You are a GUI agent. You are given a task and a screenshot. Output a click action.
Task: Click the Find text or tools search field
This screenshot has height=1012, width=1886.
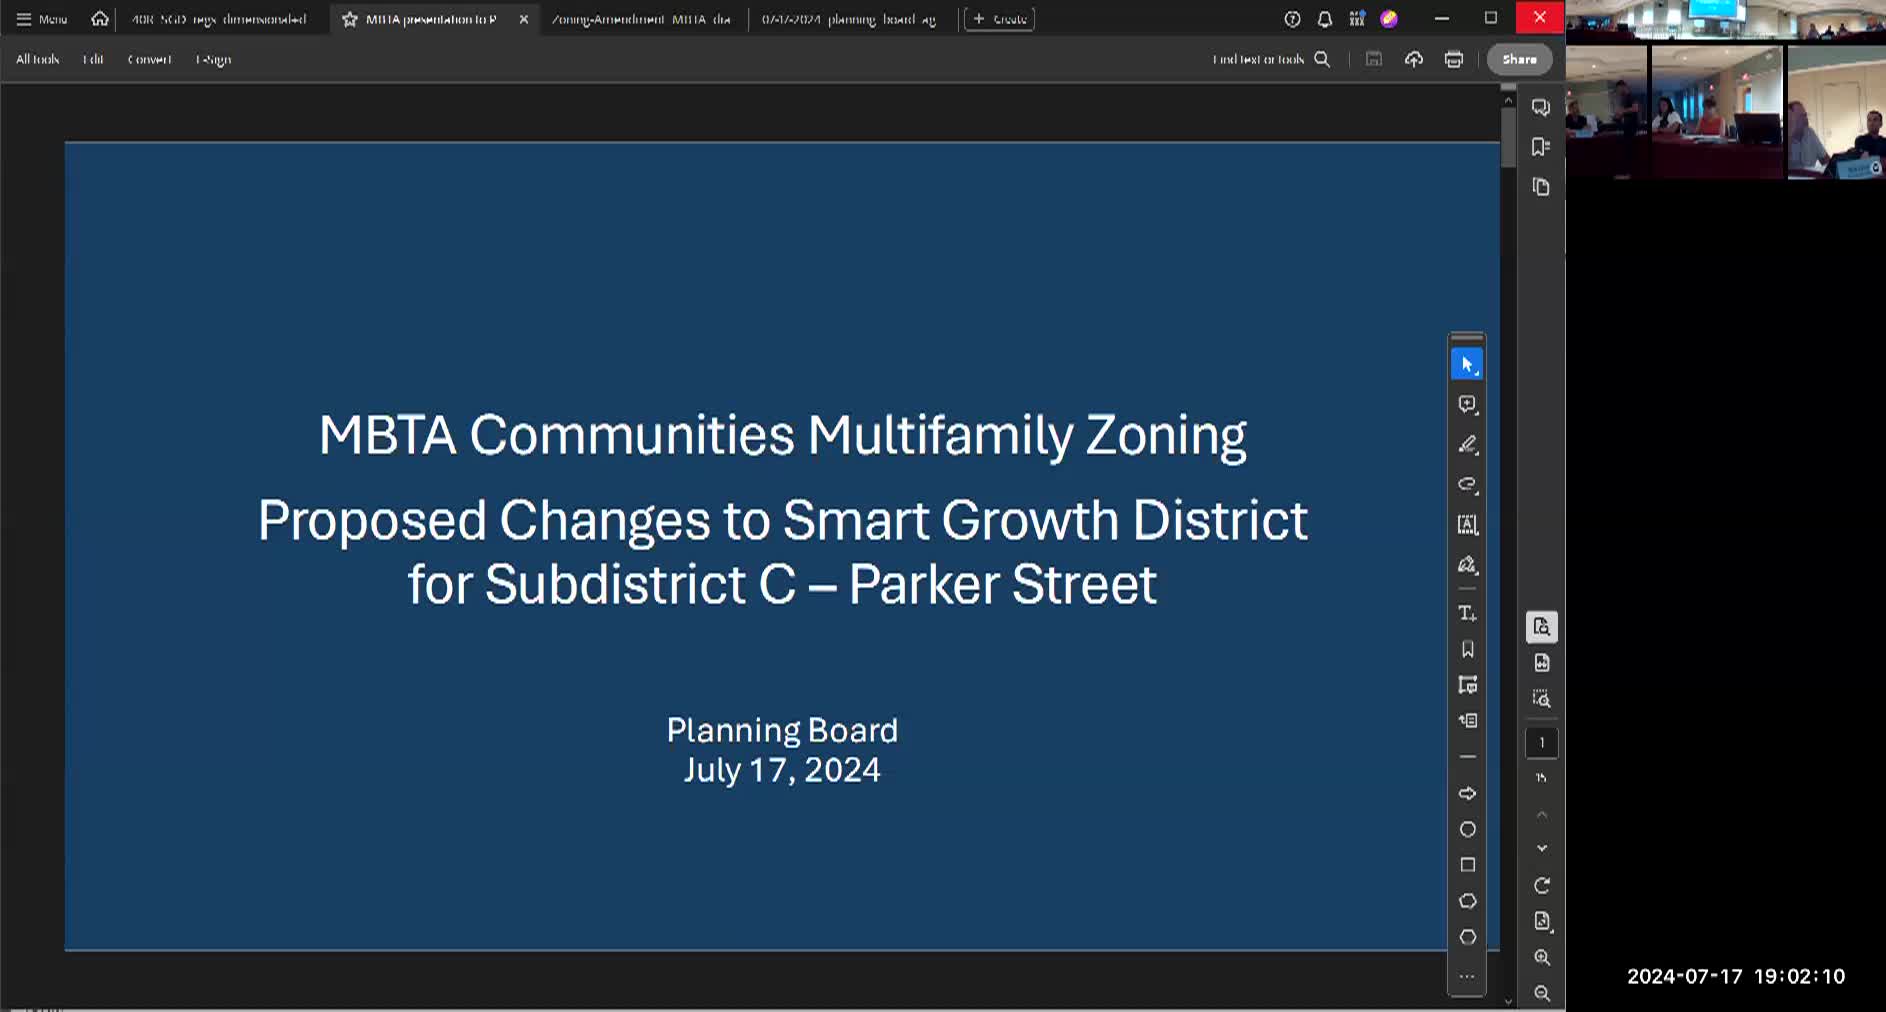[1271, 59]
